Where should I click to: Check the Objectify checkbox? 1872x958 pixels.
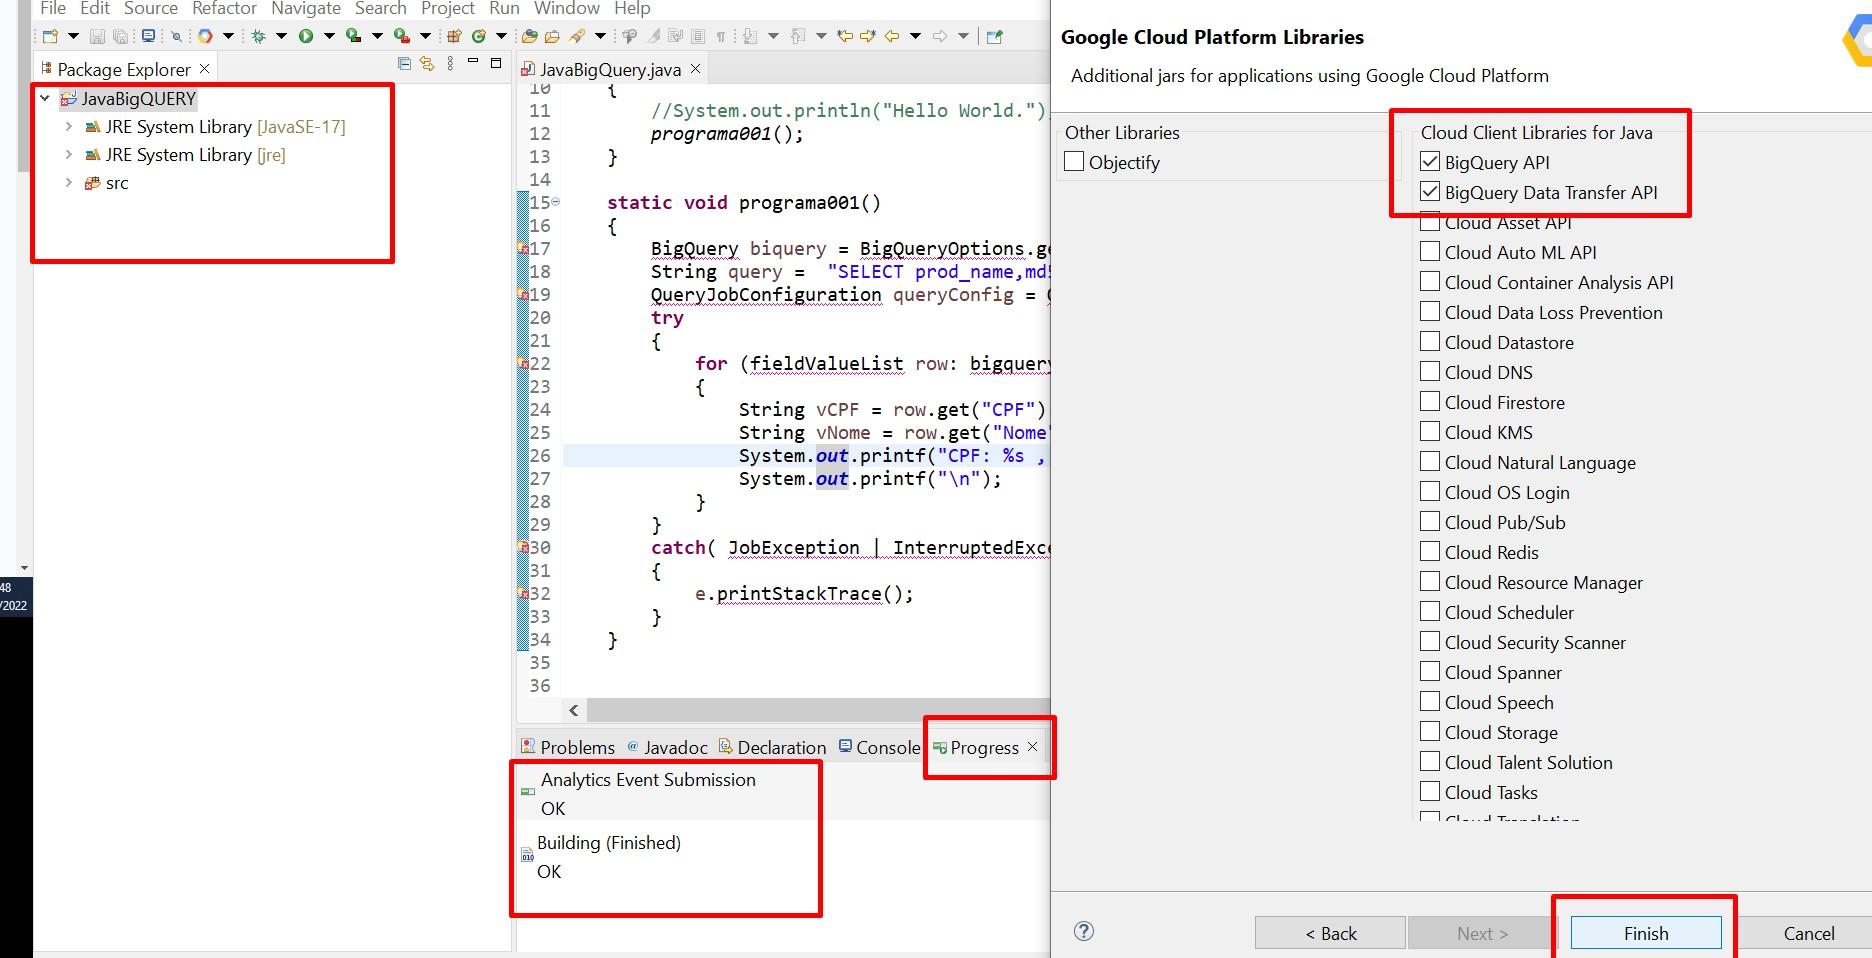coord(1074,162)
